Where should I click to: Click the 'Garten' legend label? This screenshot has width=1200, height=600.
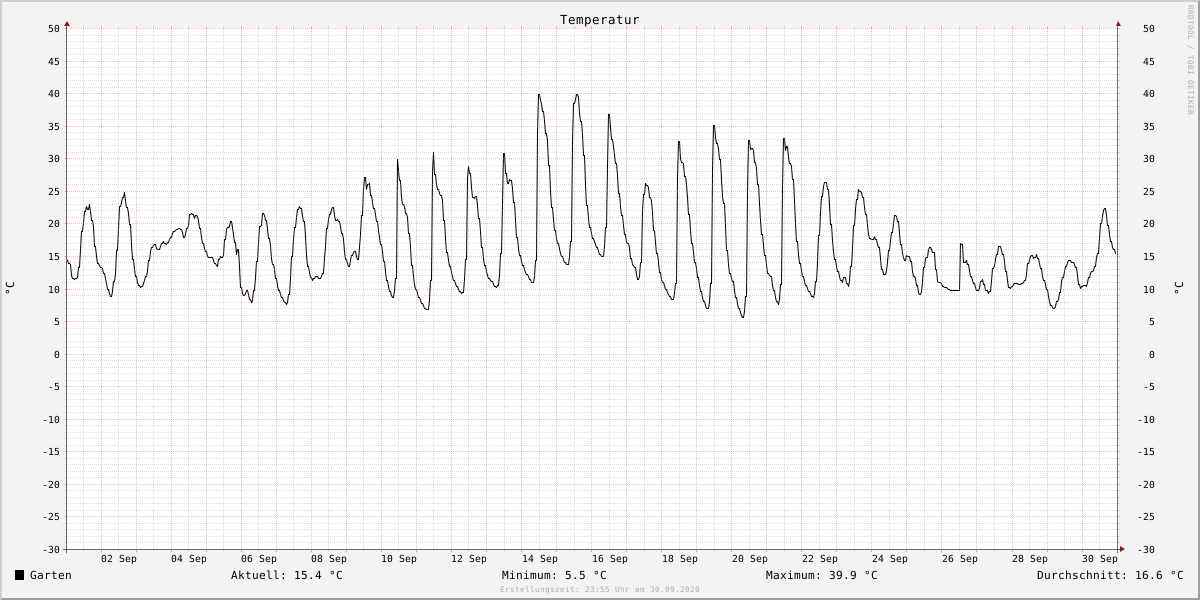(51, 575)
